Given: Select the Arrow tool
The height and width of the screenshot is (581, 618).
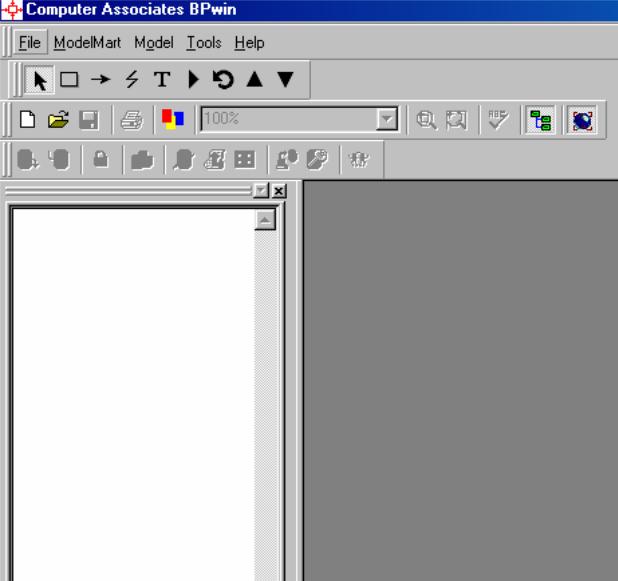Looking at the screenshot, I should pos(101,80).
